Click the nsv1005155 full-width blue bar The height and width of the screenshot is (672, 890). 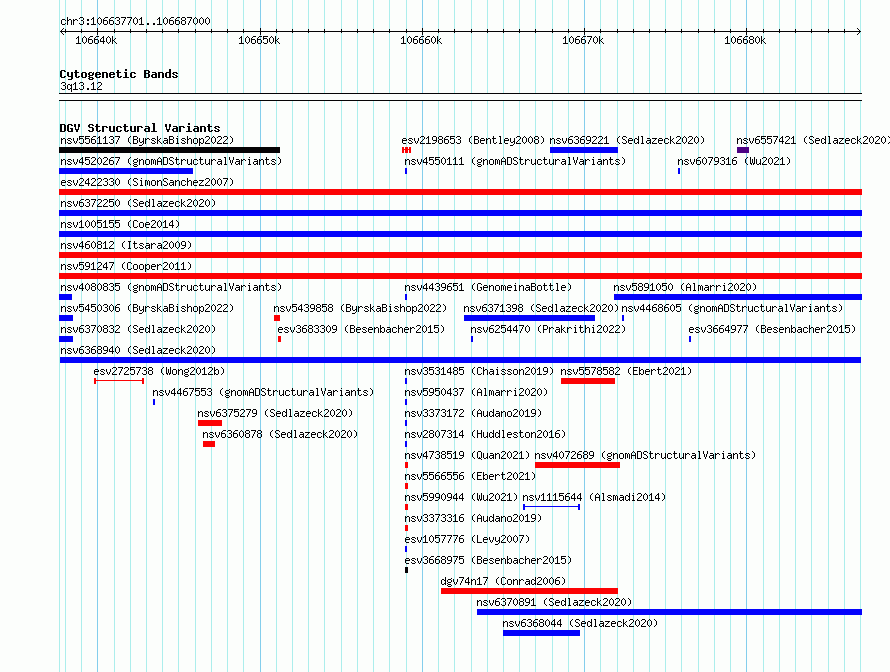tap(460, 234)
